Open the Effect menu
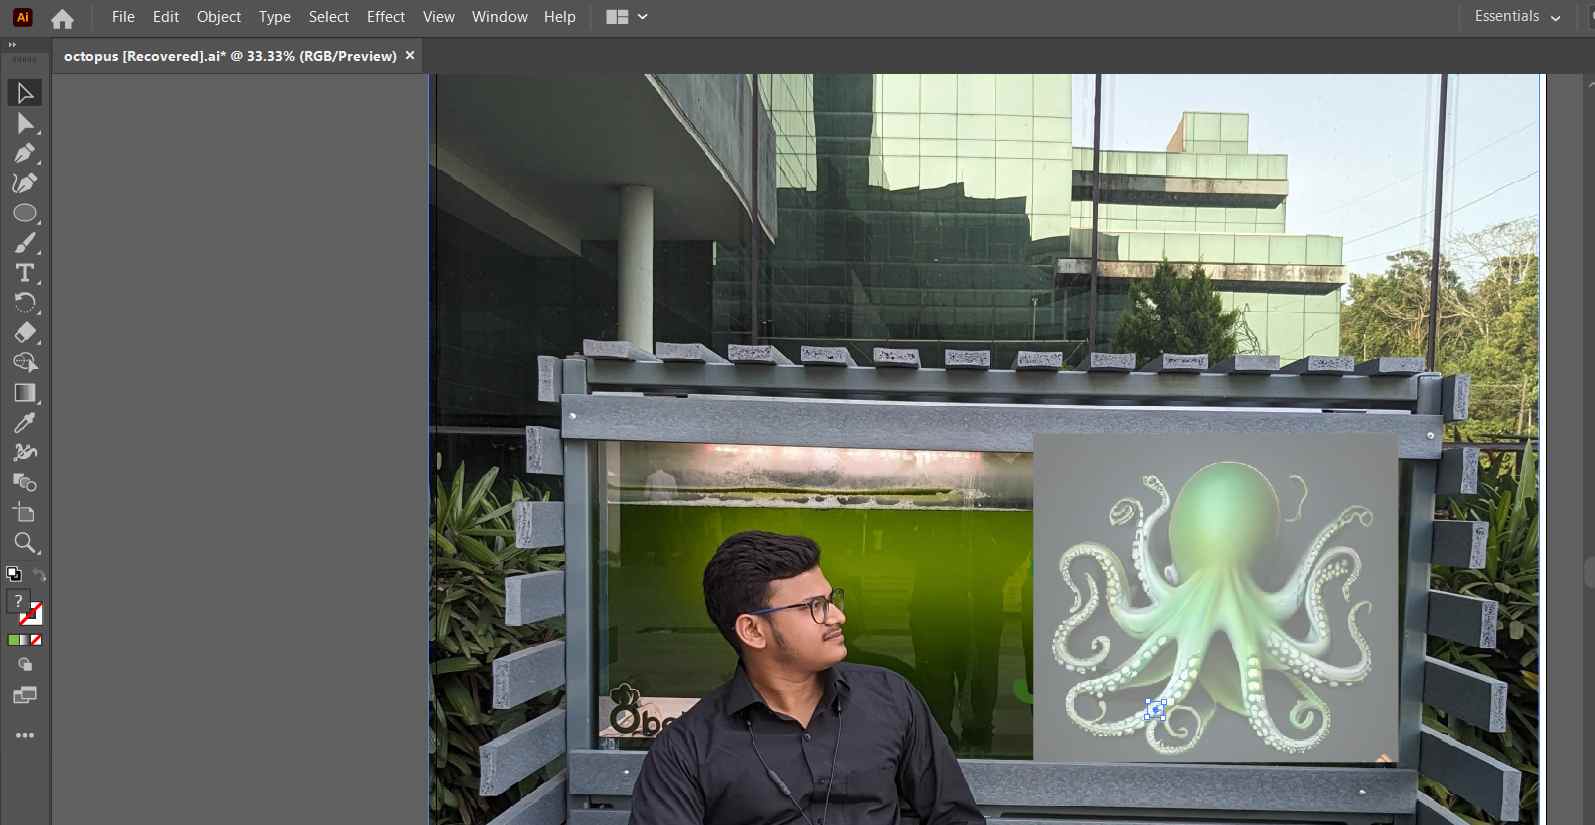Viewport: 1595px width, 825px height. coord(385,17)
